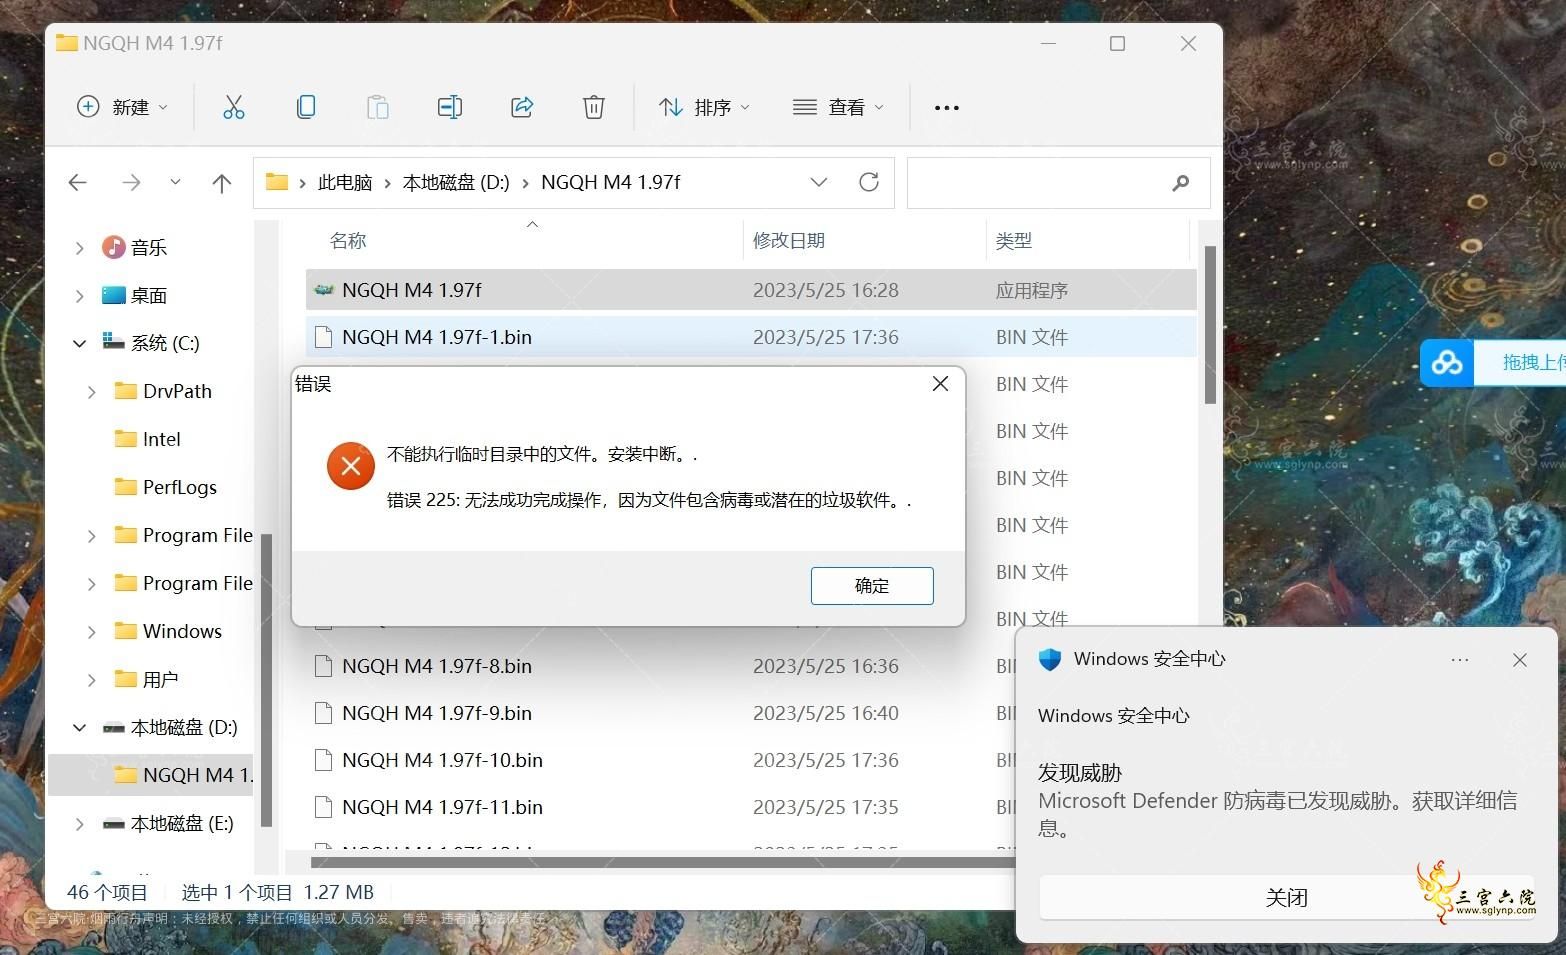Click the Paste clipboard icon

point(377,107)
